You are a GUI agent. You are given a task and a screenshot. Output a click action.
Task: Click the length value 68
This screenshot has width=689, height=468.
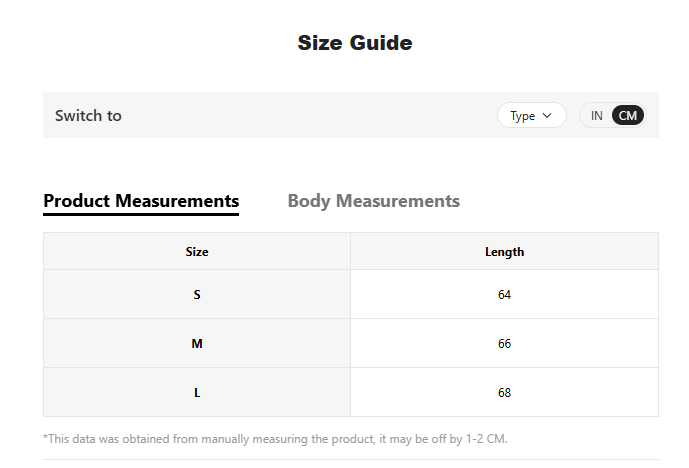pyautogui.click(x=504, y=392)
